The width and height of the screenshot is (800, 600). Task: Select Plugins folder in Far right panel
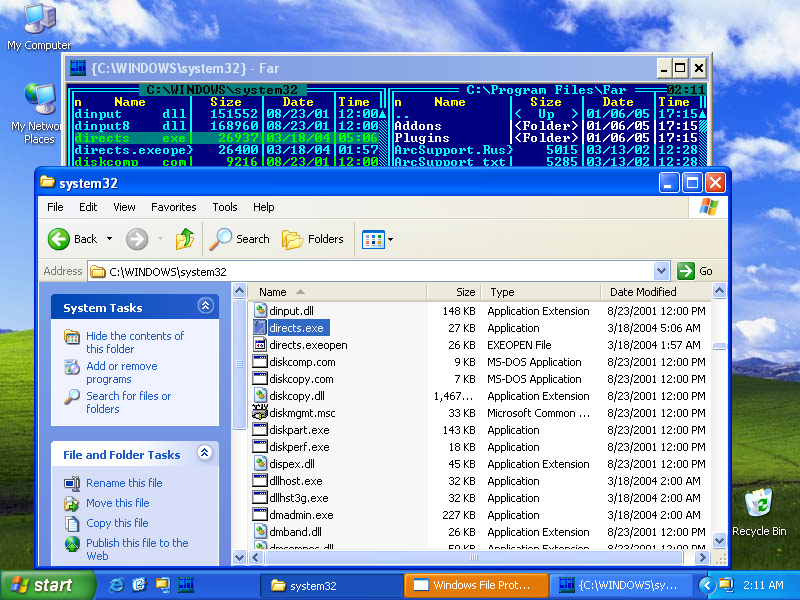point(422,138)
